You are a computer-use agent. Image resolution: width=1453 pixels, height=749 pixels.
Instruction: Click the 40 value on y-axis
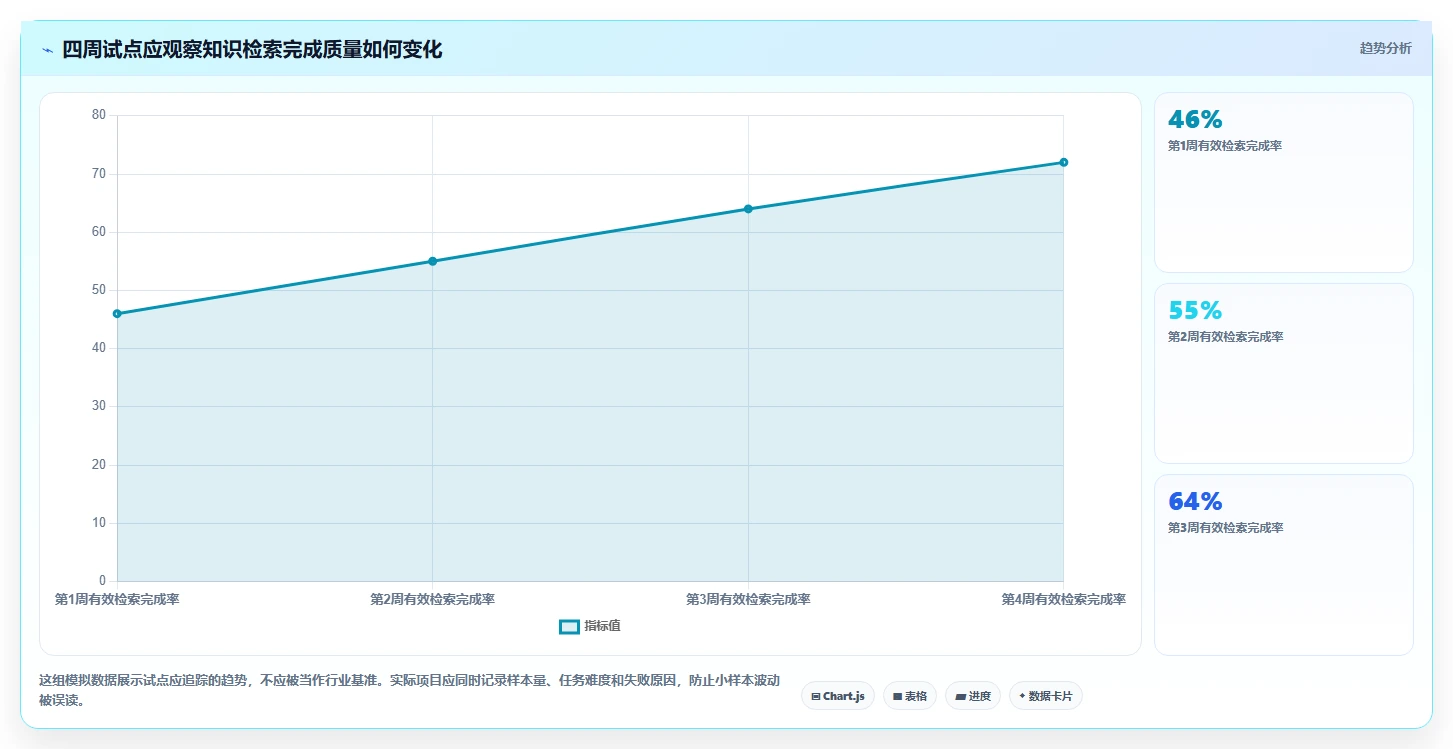(x=99, y=348)
